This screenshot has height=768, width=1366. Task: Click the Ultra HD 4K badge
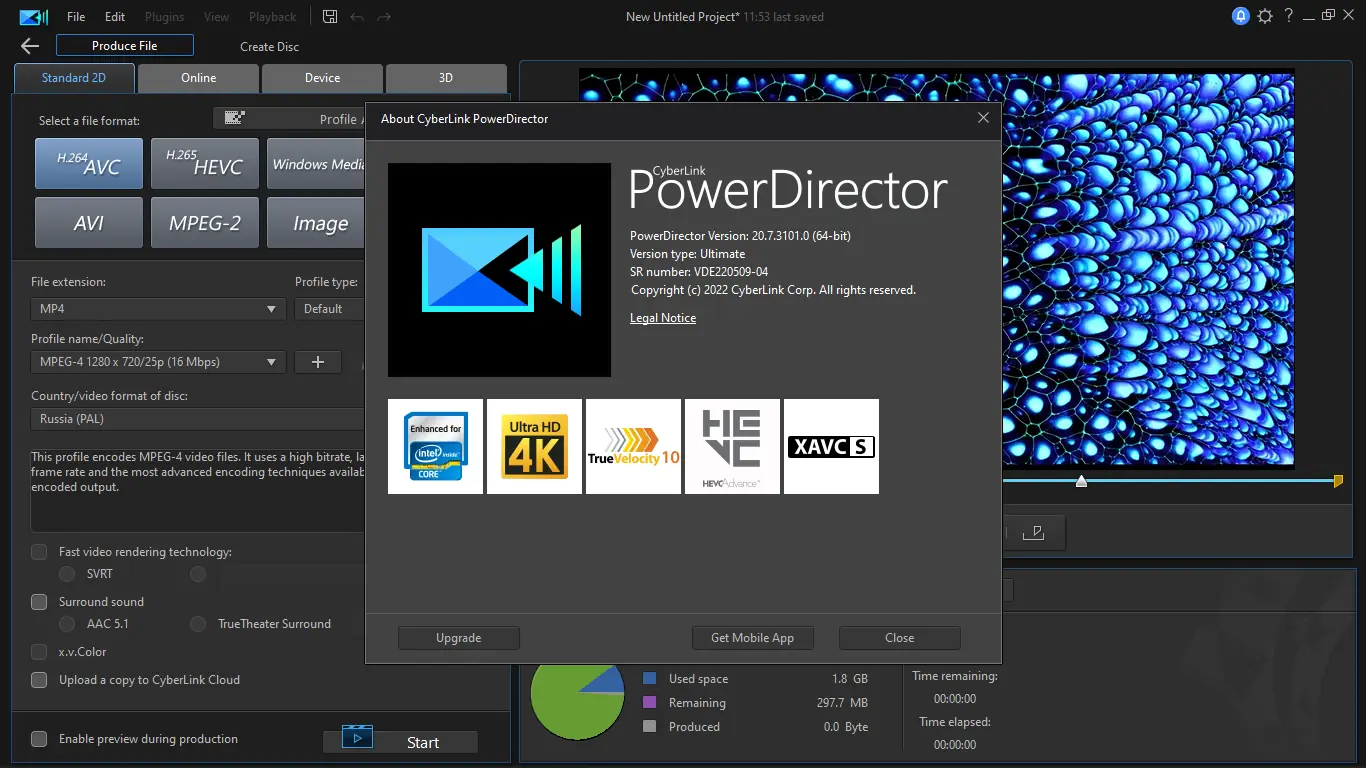tap(534, 446)
